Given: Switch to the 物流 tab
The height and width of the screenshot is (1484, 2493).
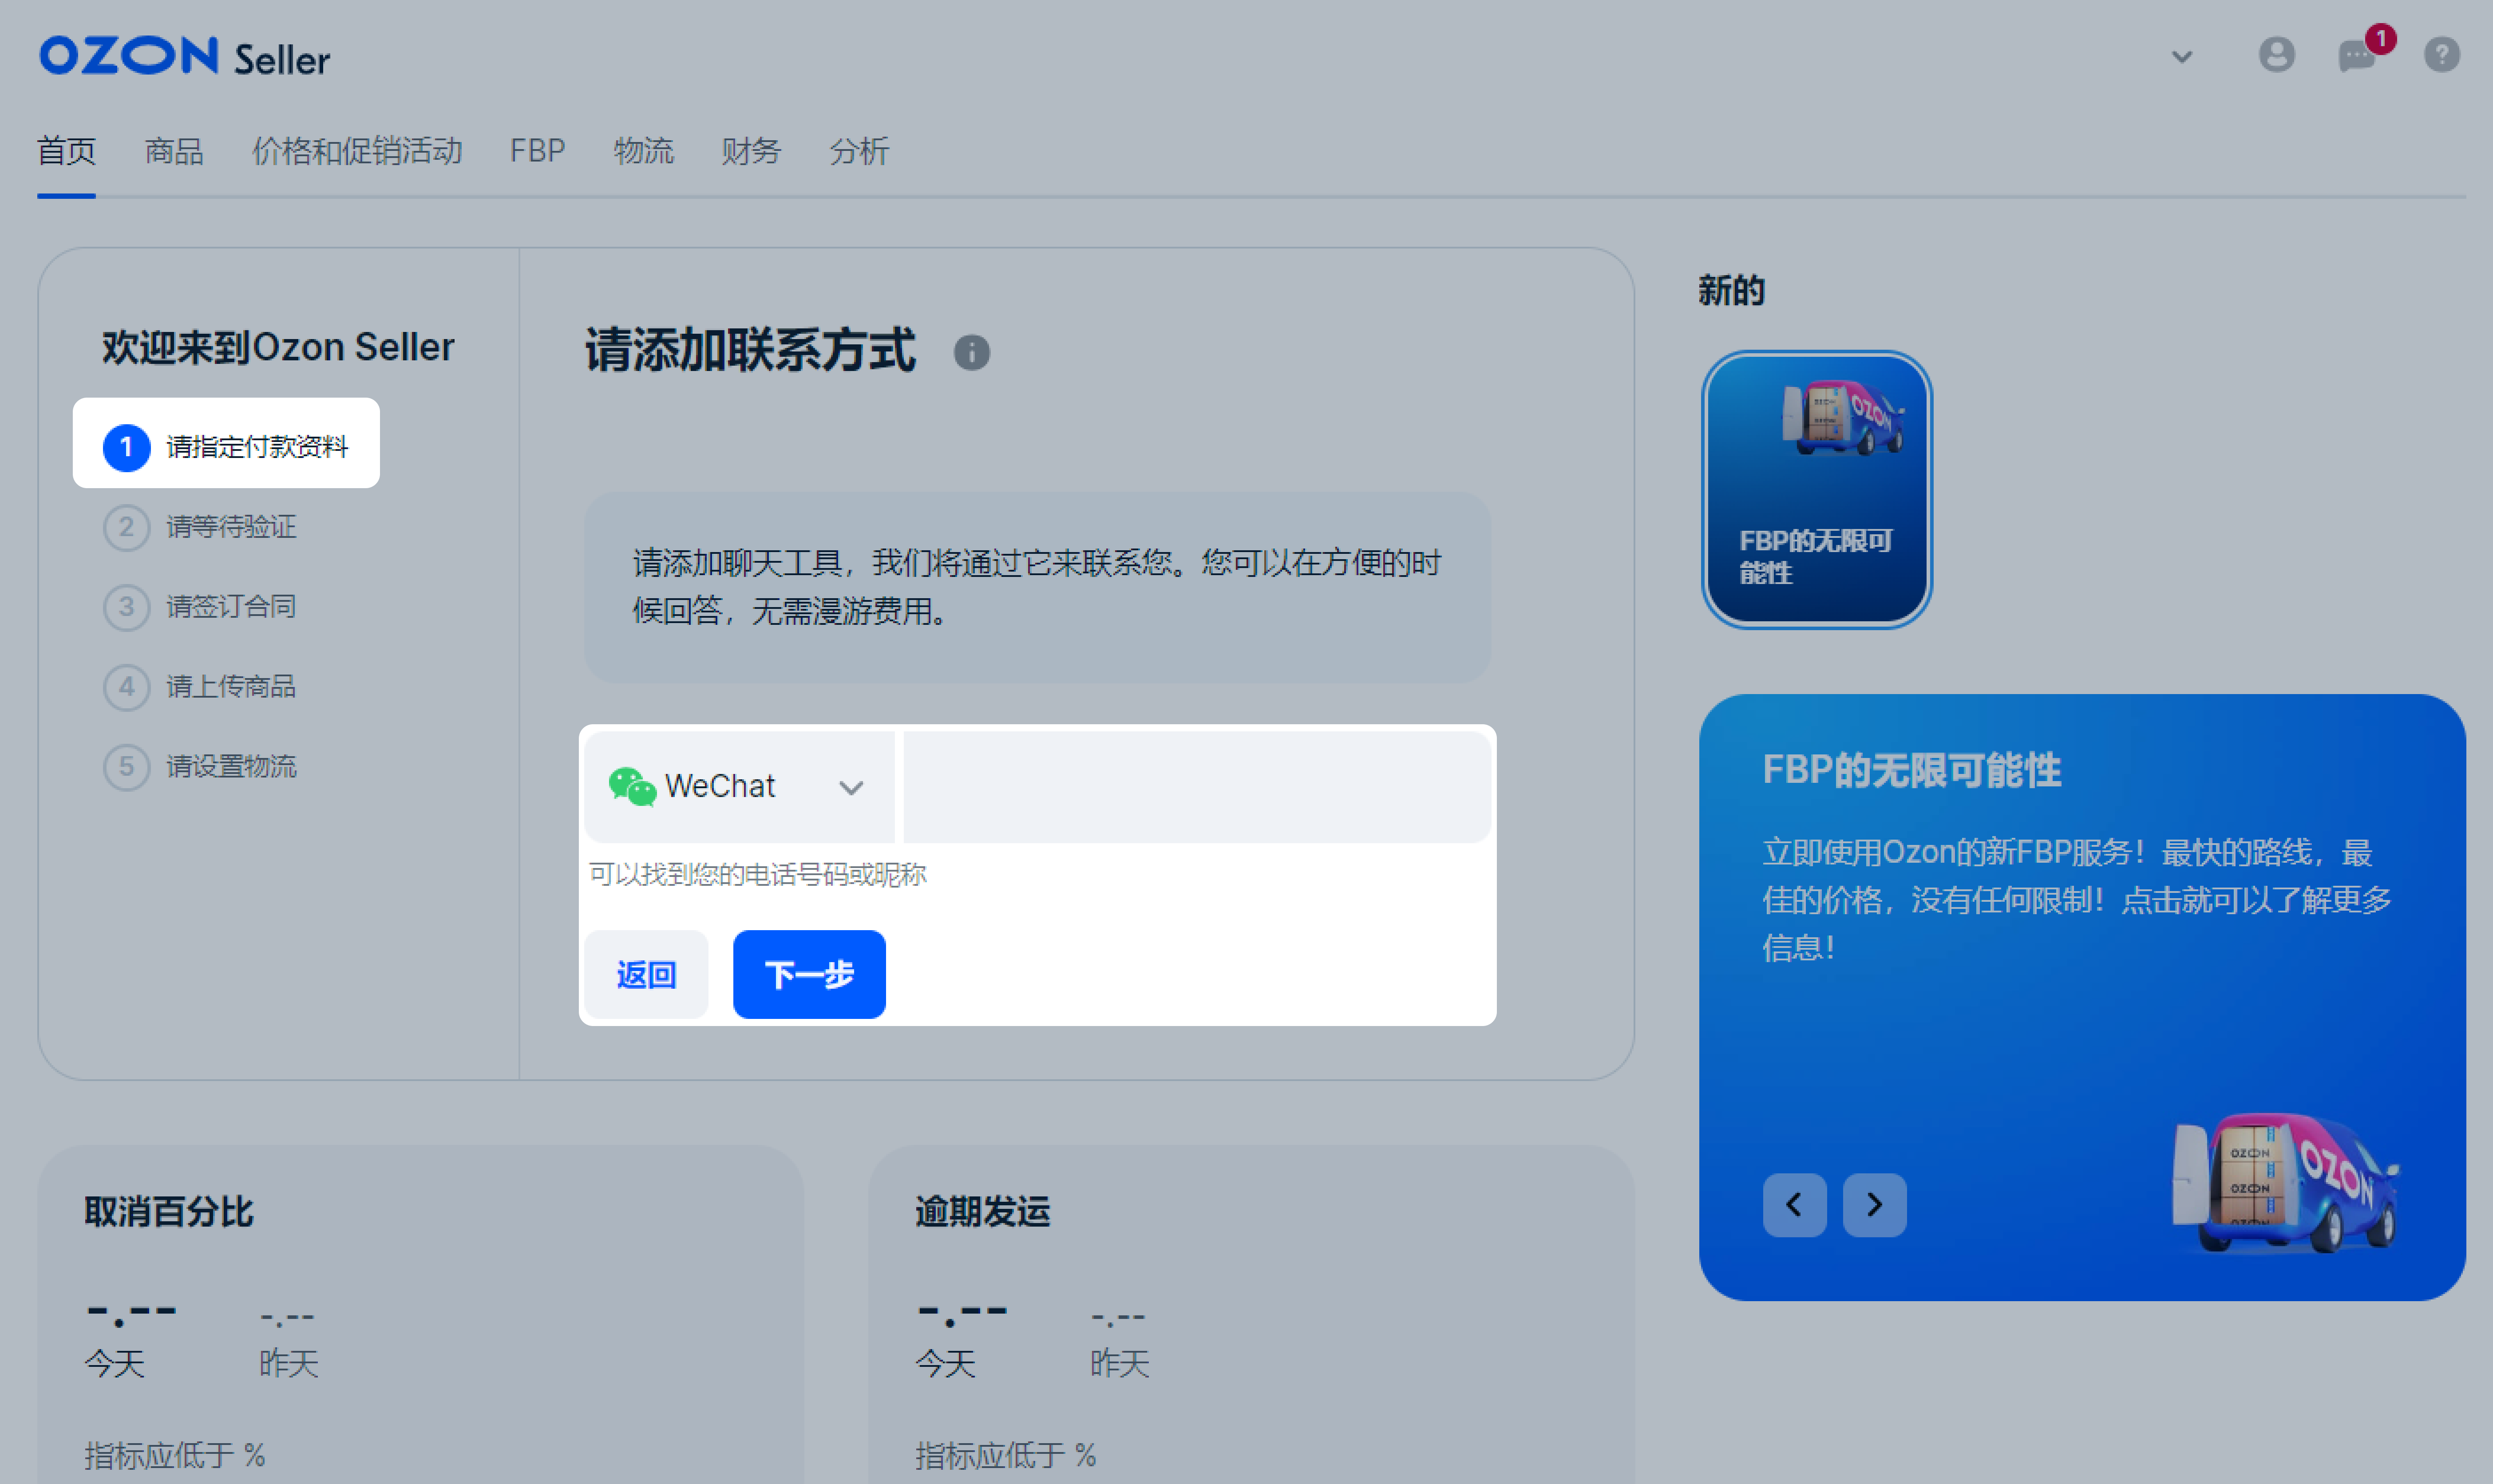Looking at the screenshot, I should coord(644,151).
